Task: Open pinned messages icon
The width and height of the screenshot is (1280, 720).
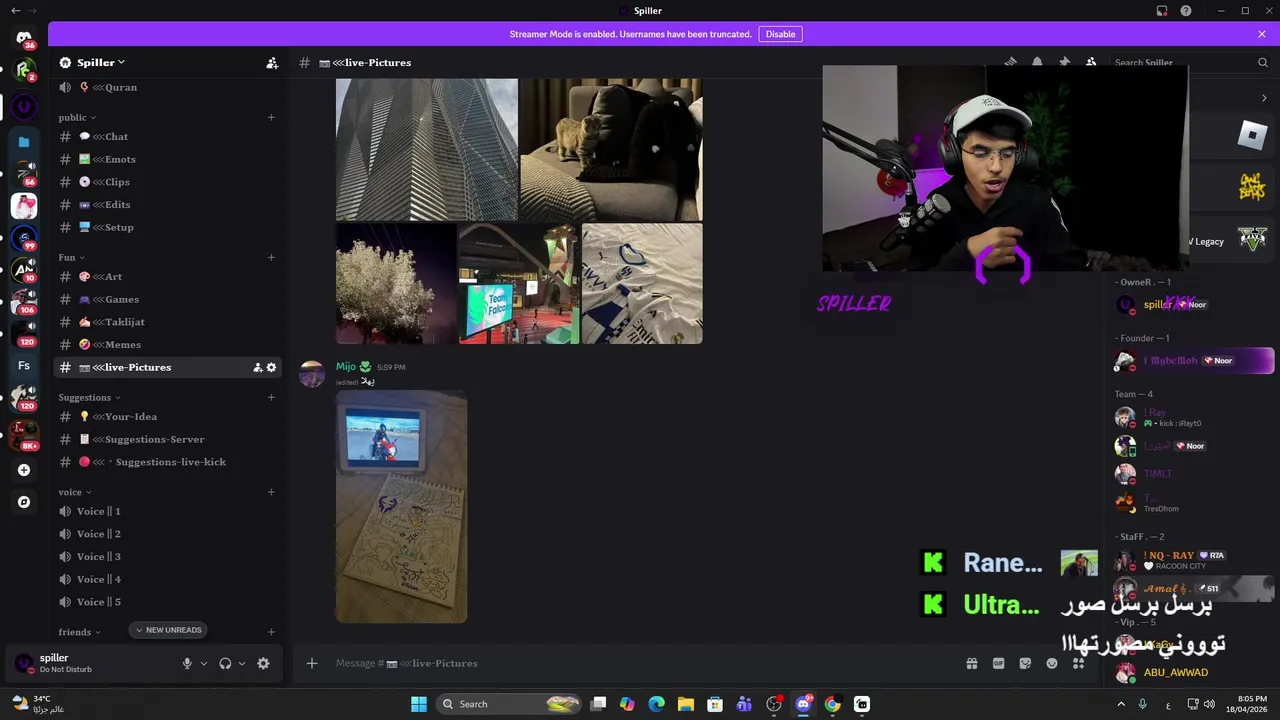Action: pyautogui.click(x=1064, y=62)
